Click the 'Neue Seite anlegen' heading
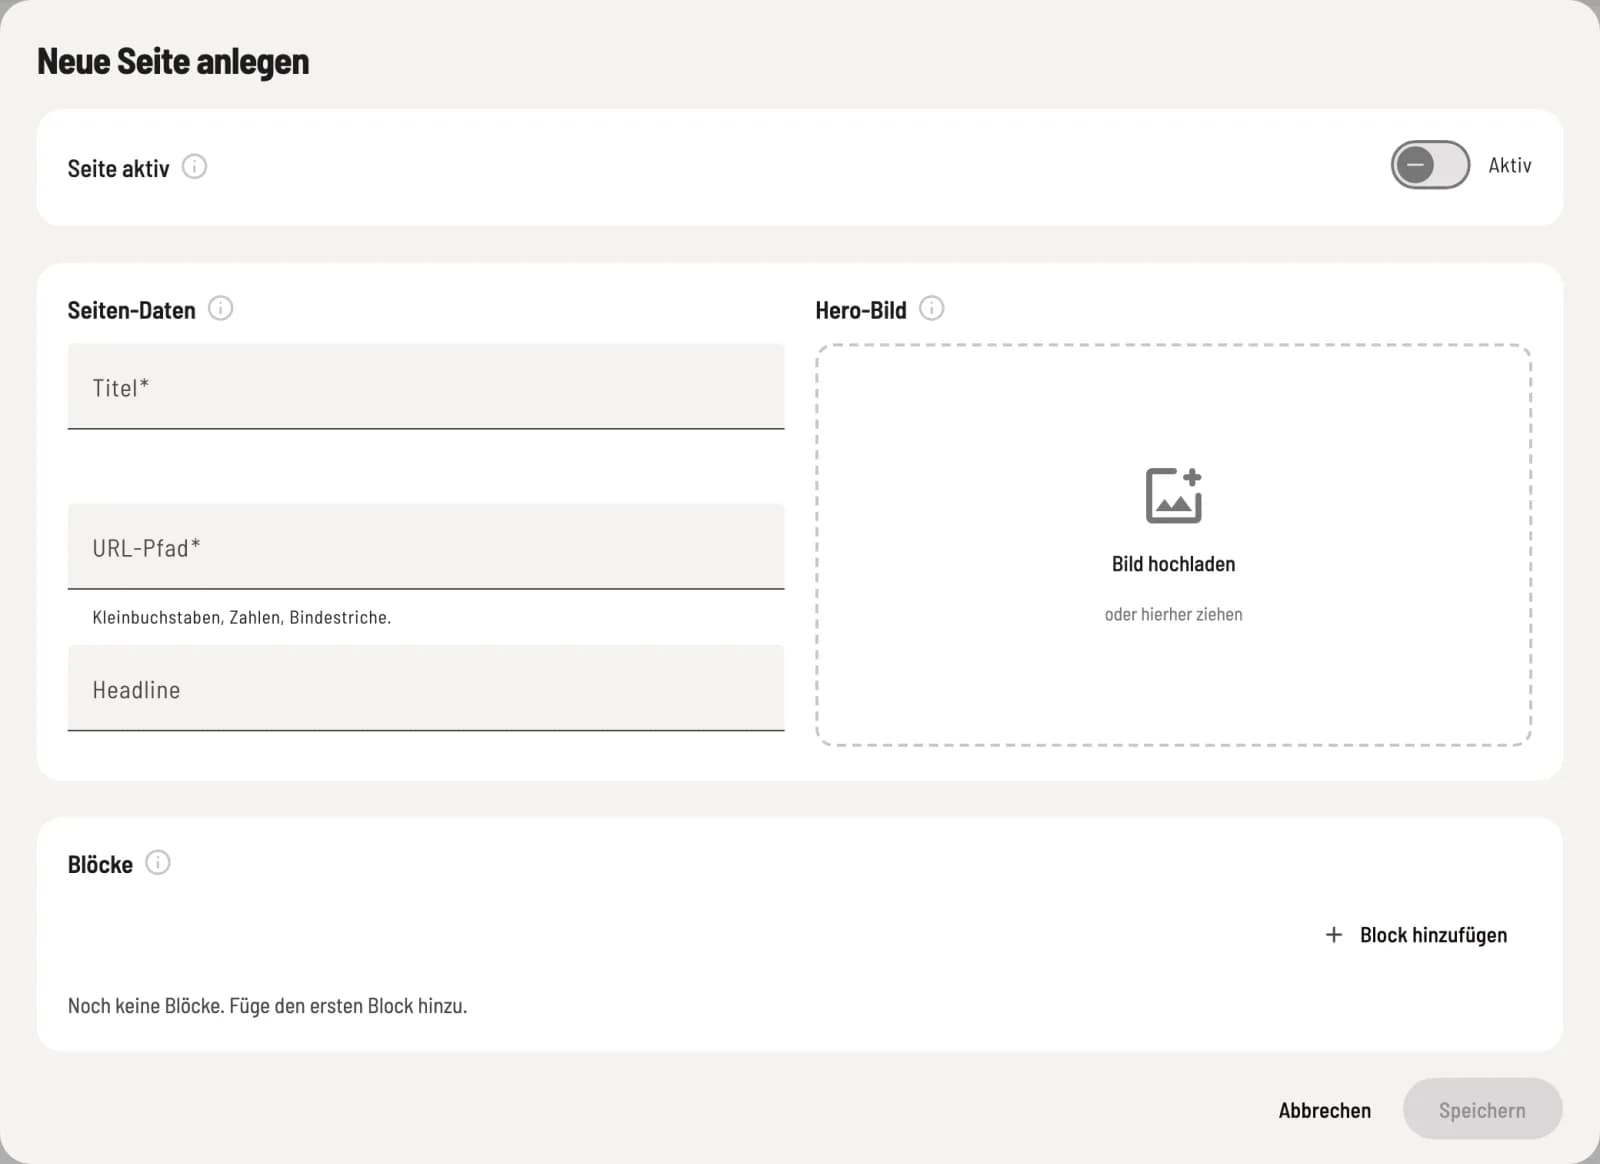 [x=173, y=61]
